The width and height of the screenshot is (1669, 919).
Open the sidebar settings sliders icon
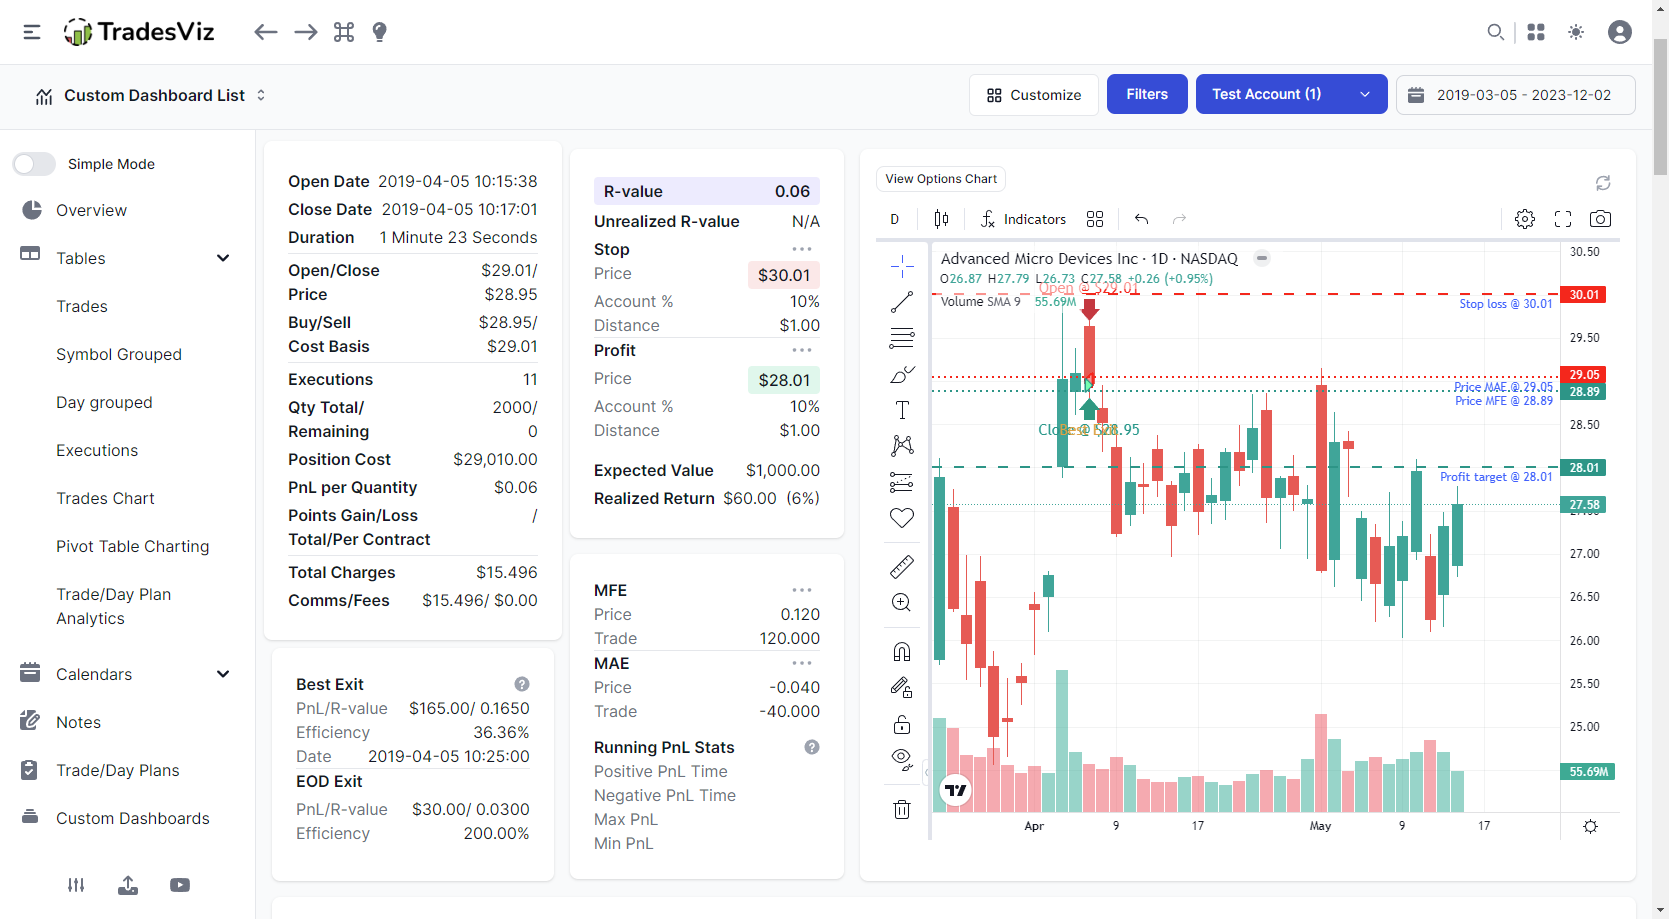point(76,885)
